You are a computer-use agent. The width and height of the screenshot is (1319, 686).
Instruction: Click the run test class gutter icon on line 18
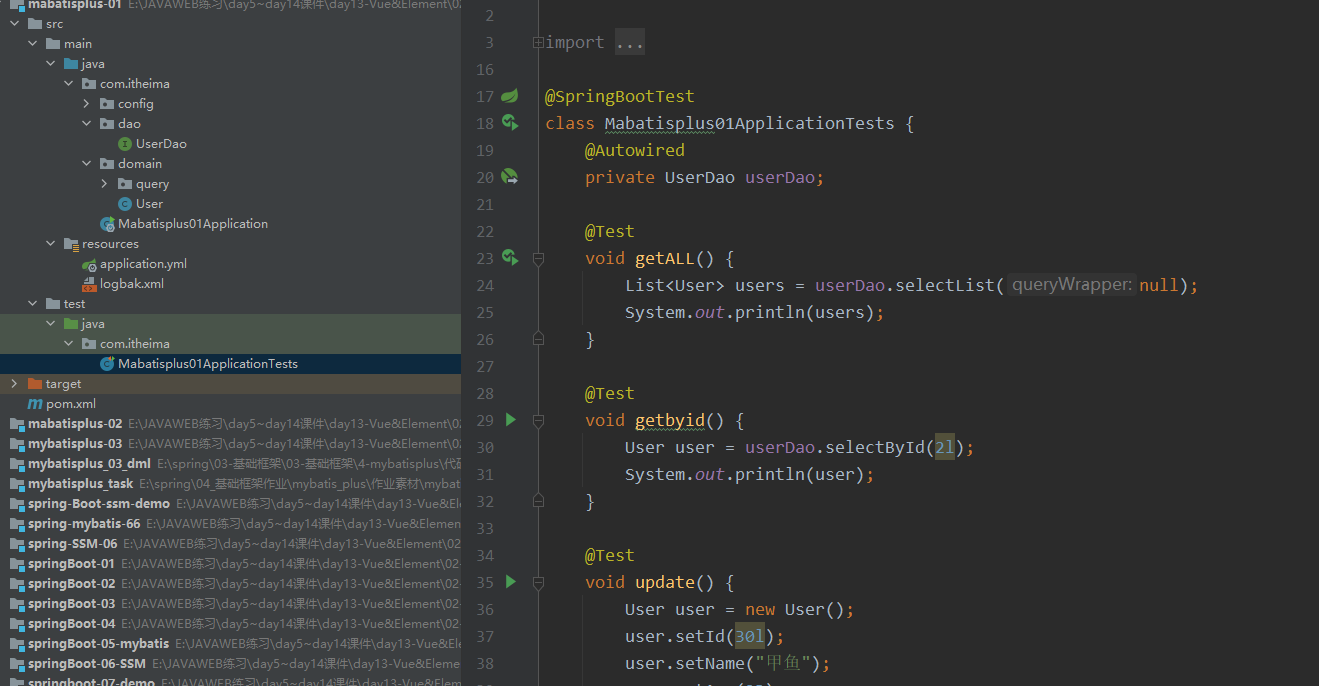coord(510,123)
